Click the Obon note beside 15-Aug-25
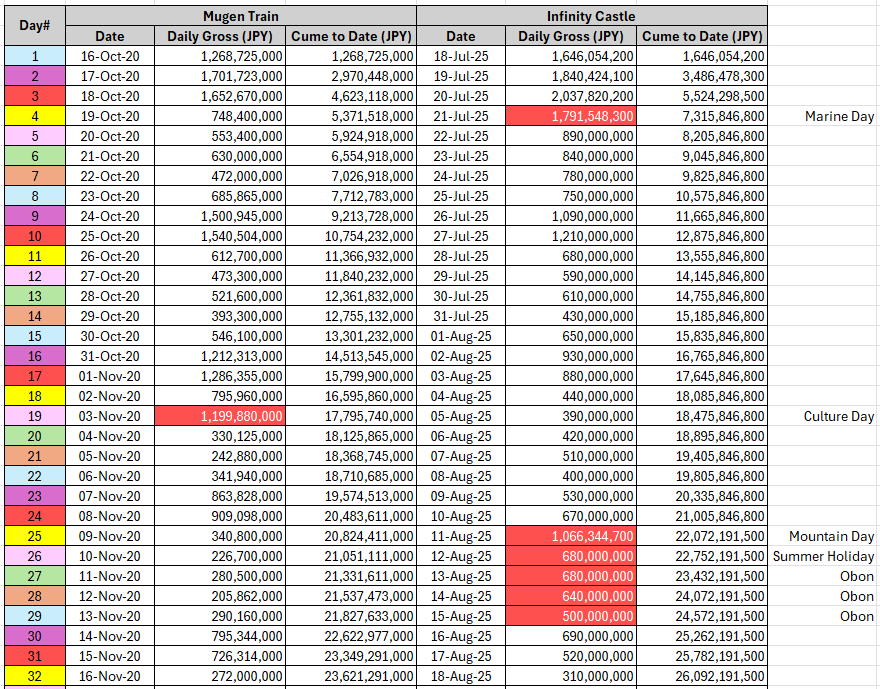Screen dimensions: 880x689 (x=856, y=616)
